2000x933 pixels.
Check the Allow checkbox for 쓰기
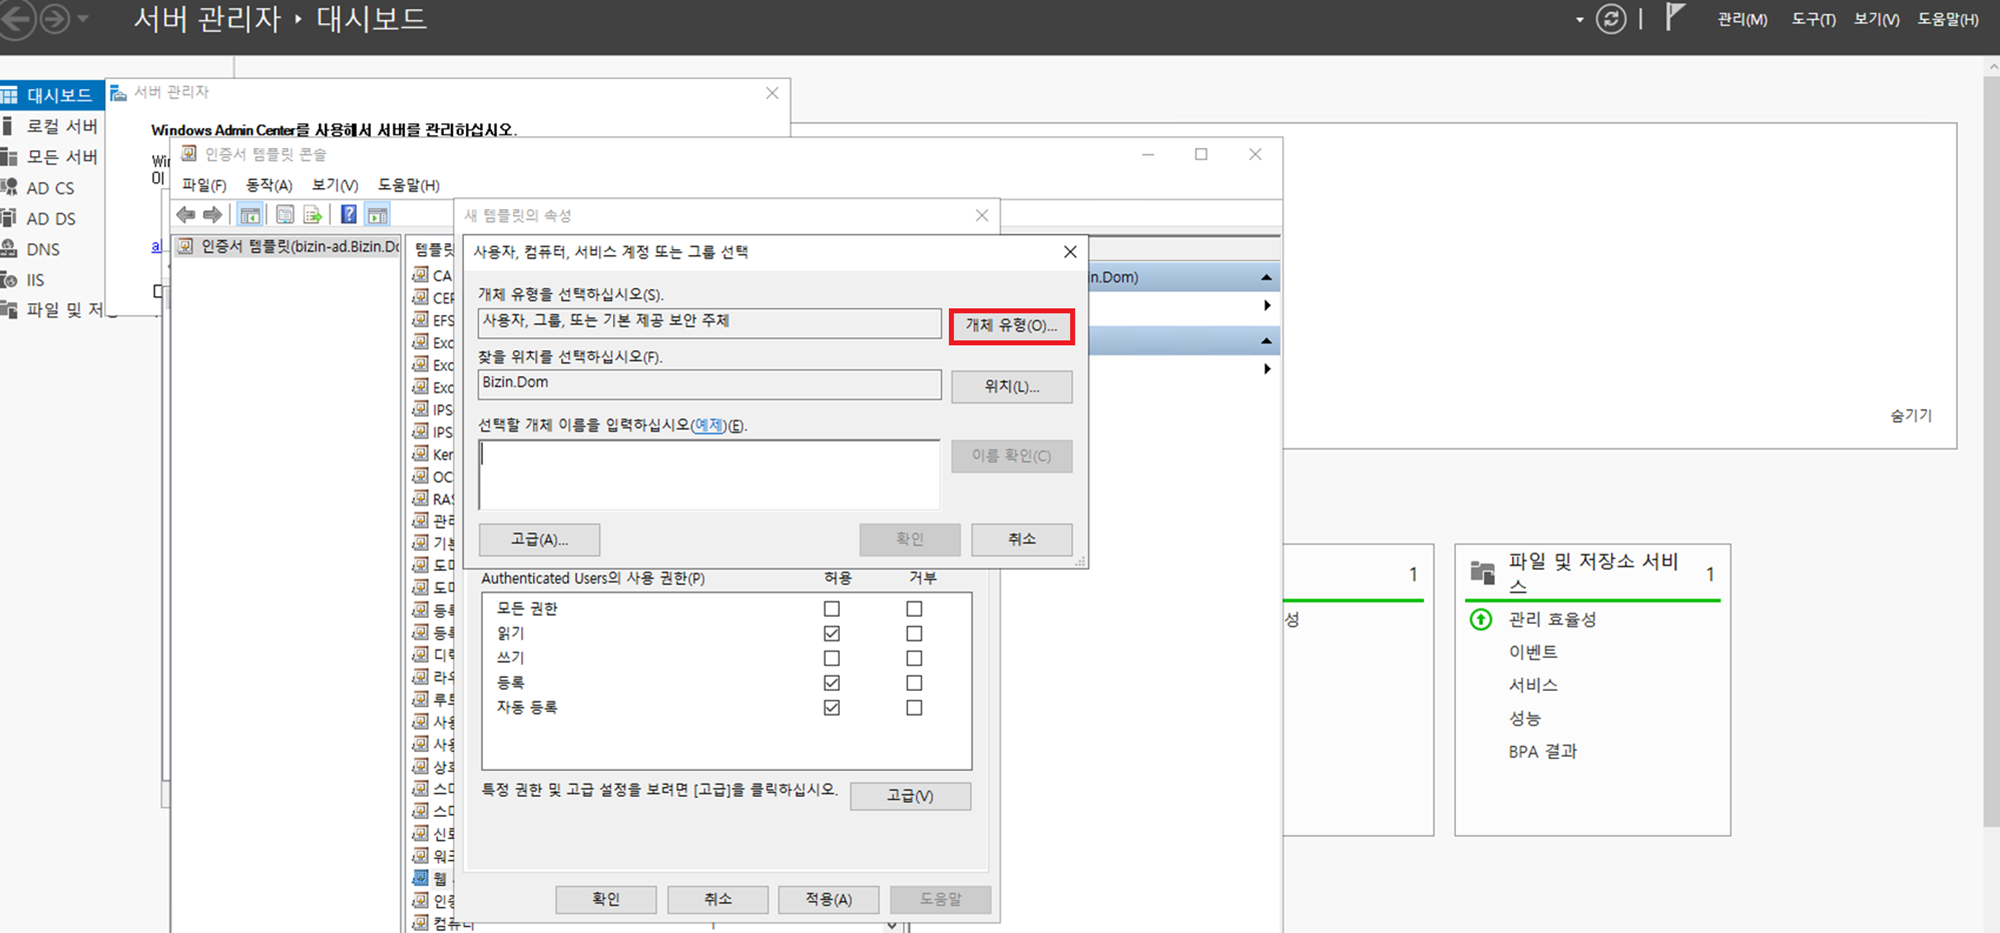pos(832,658)
